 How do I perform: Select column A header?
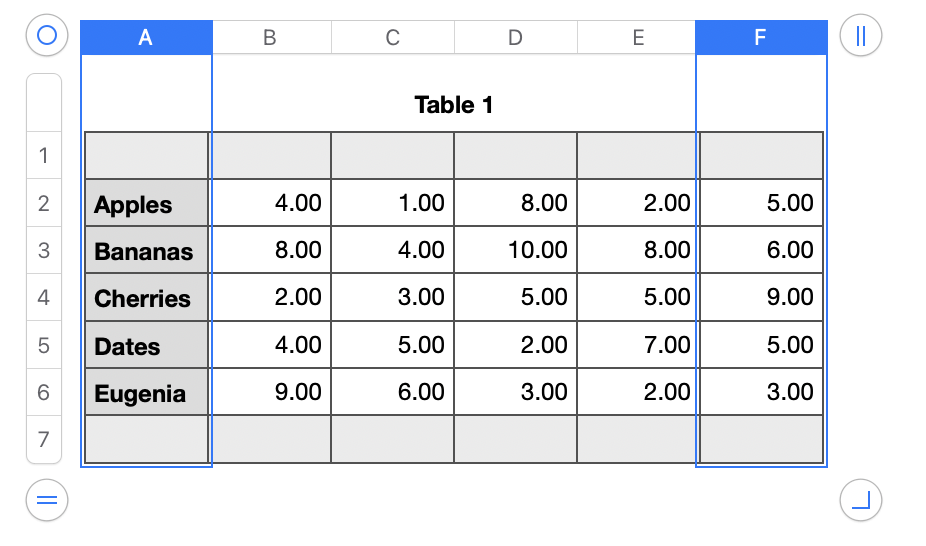coord(146,38)
